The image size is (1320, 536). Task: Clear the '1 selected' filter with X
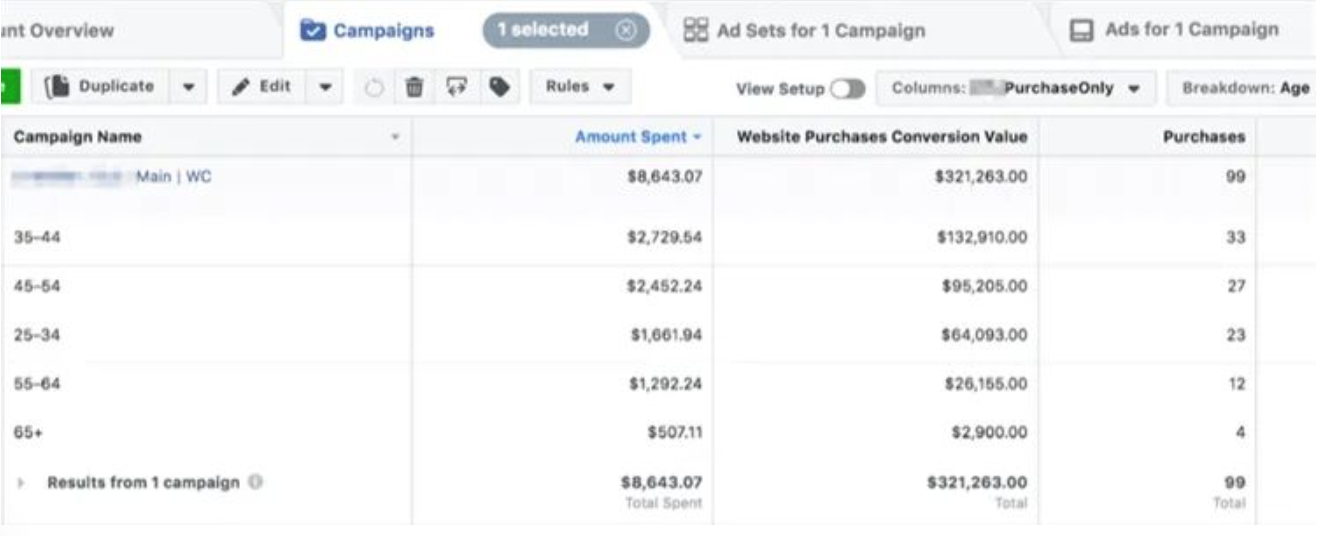[626, 30]
